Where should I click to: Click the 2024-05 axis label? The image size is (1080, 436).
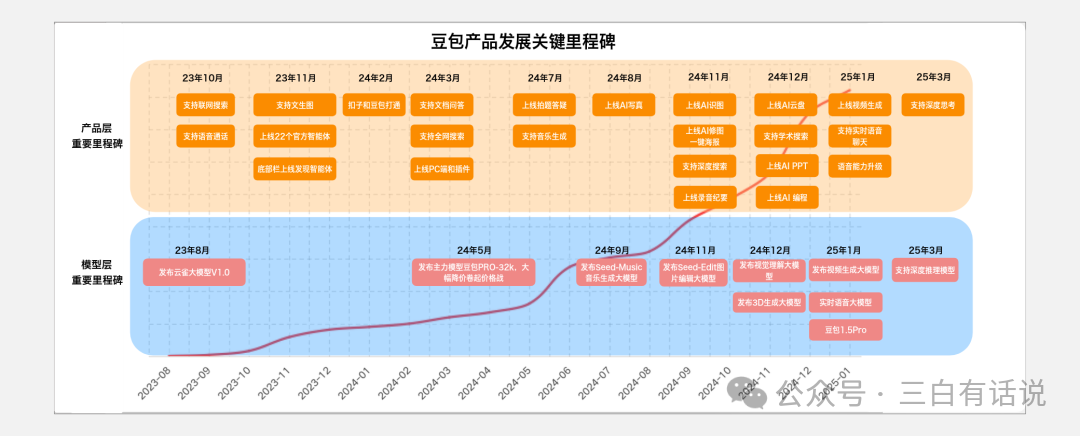(x=515, y=382)
